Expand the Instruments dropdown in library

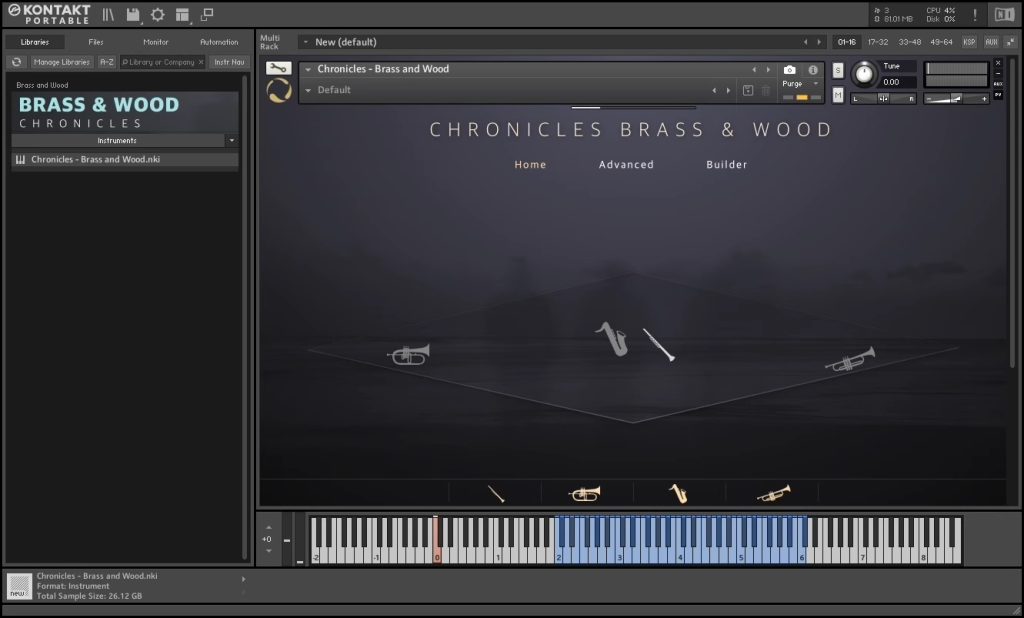tap(231, 141)
